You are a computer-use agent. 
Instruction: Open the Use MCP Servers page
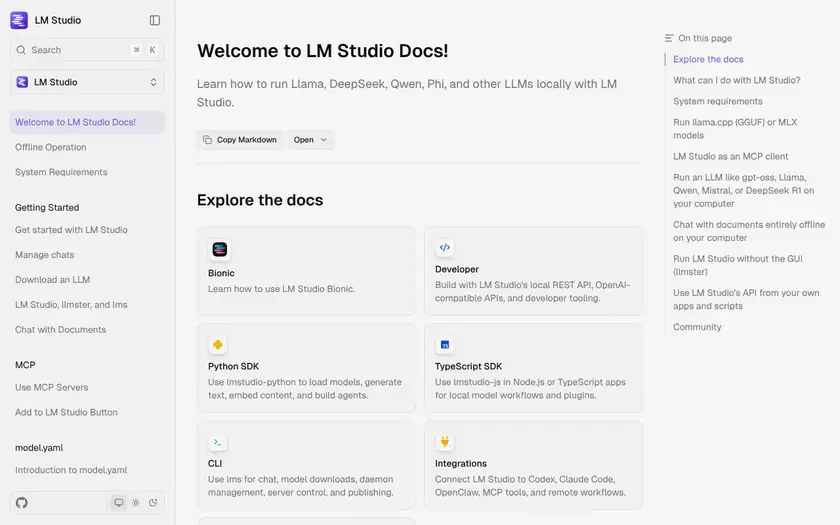tap(51, 387)
